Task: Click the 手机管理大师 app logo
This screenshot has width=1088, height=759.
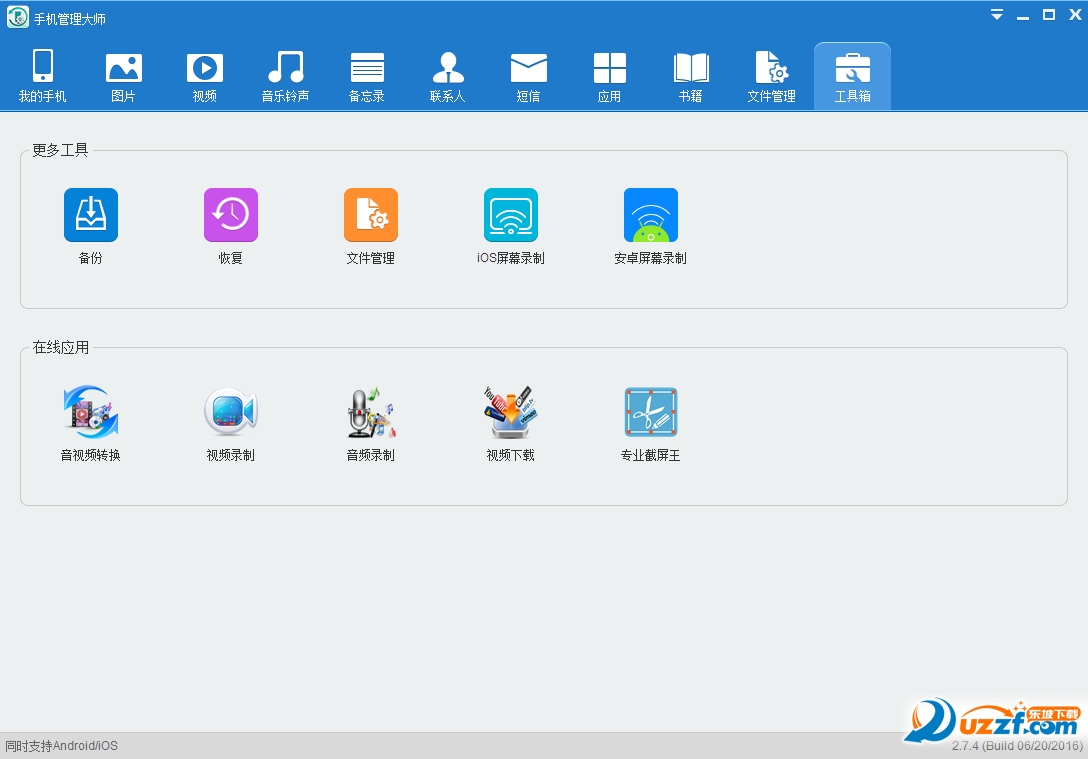Action: (x=17, y=17)
